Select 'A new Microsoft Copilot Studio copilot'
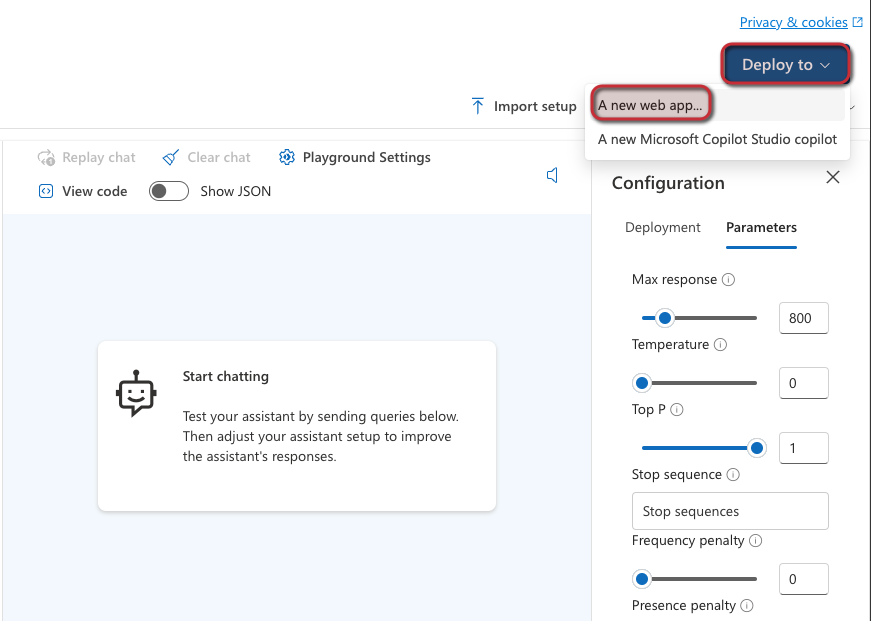 click(x=716, y=139)
